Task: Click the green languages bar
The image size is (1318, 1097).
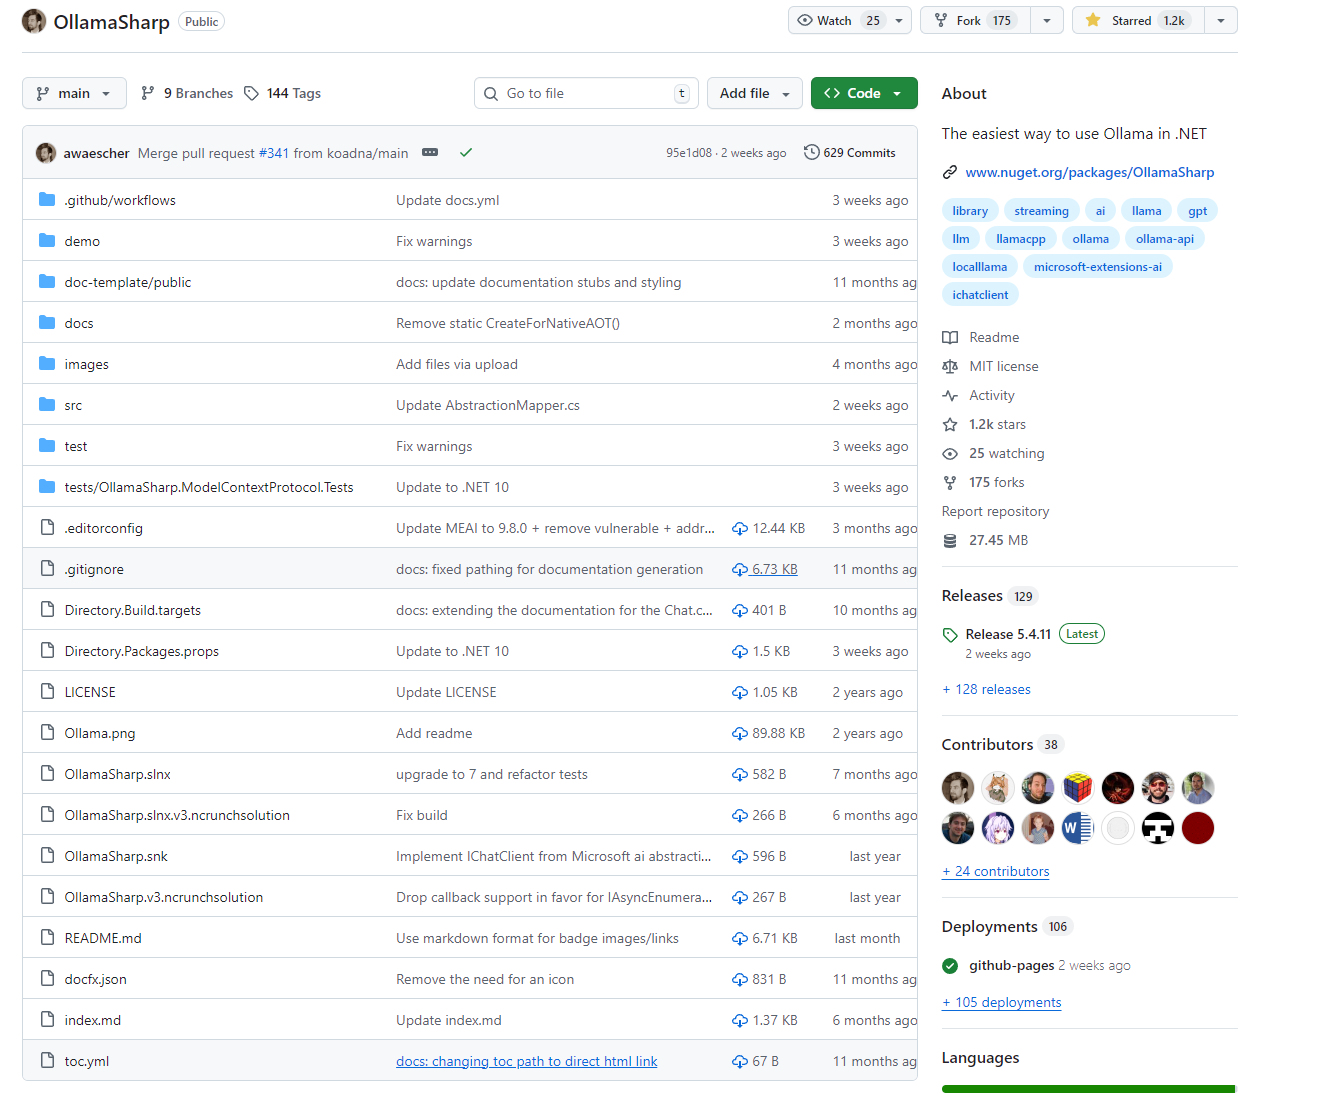Action: (x=1088, y=1089)
